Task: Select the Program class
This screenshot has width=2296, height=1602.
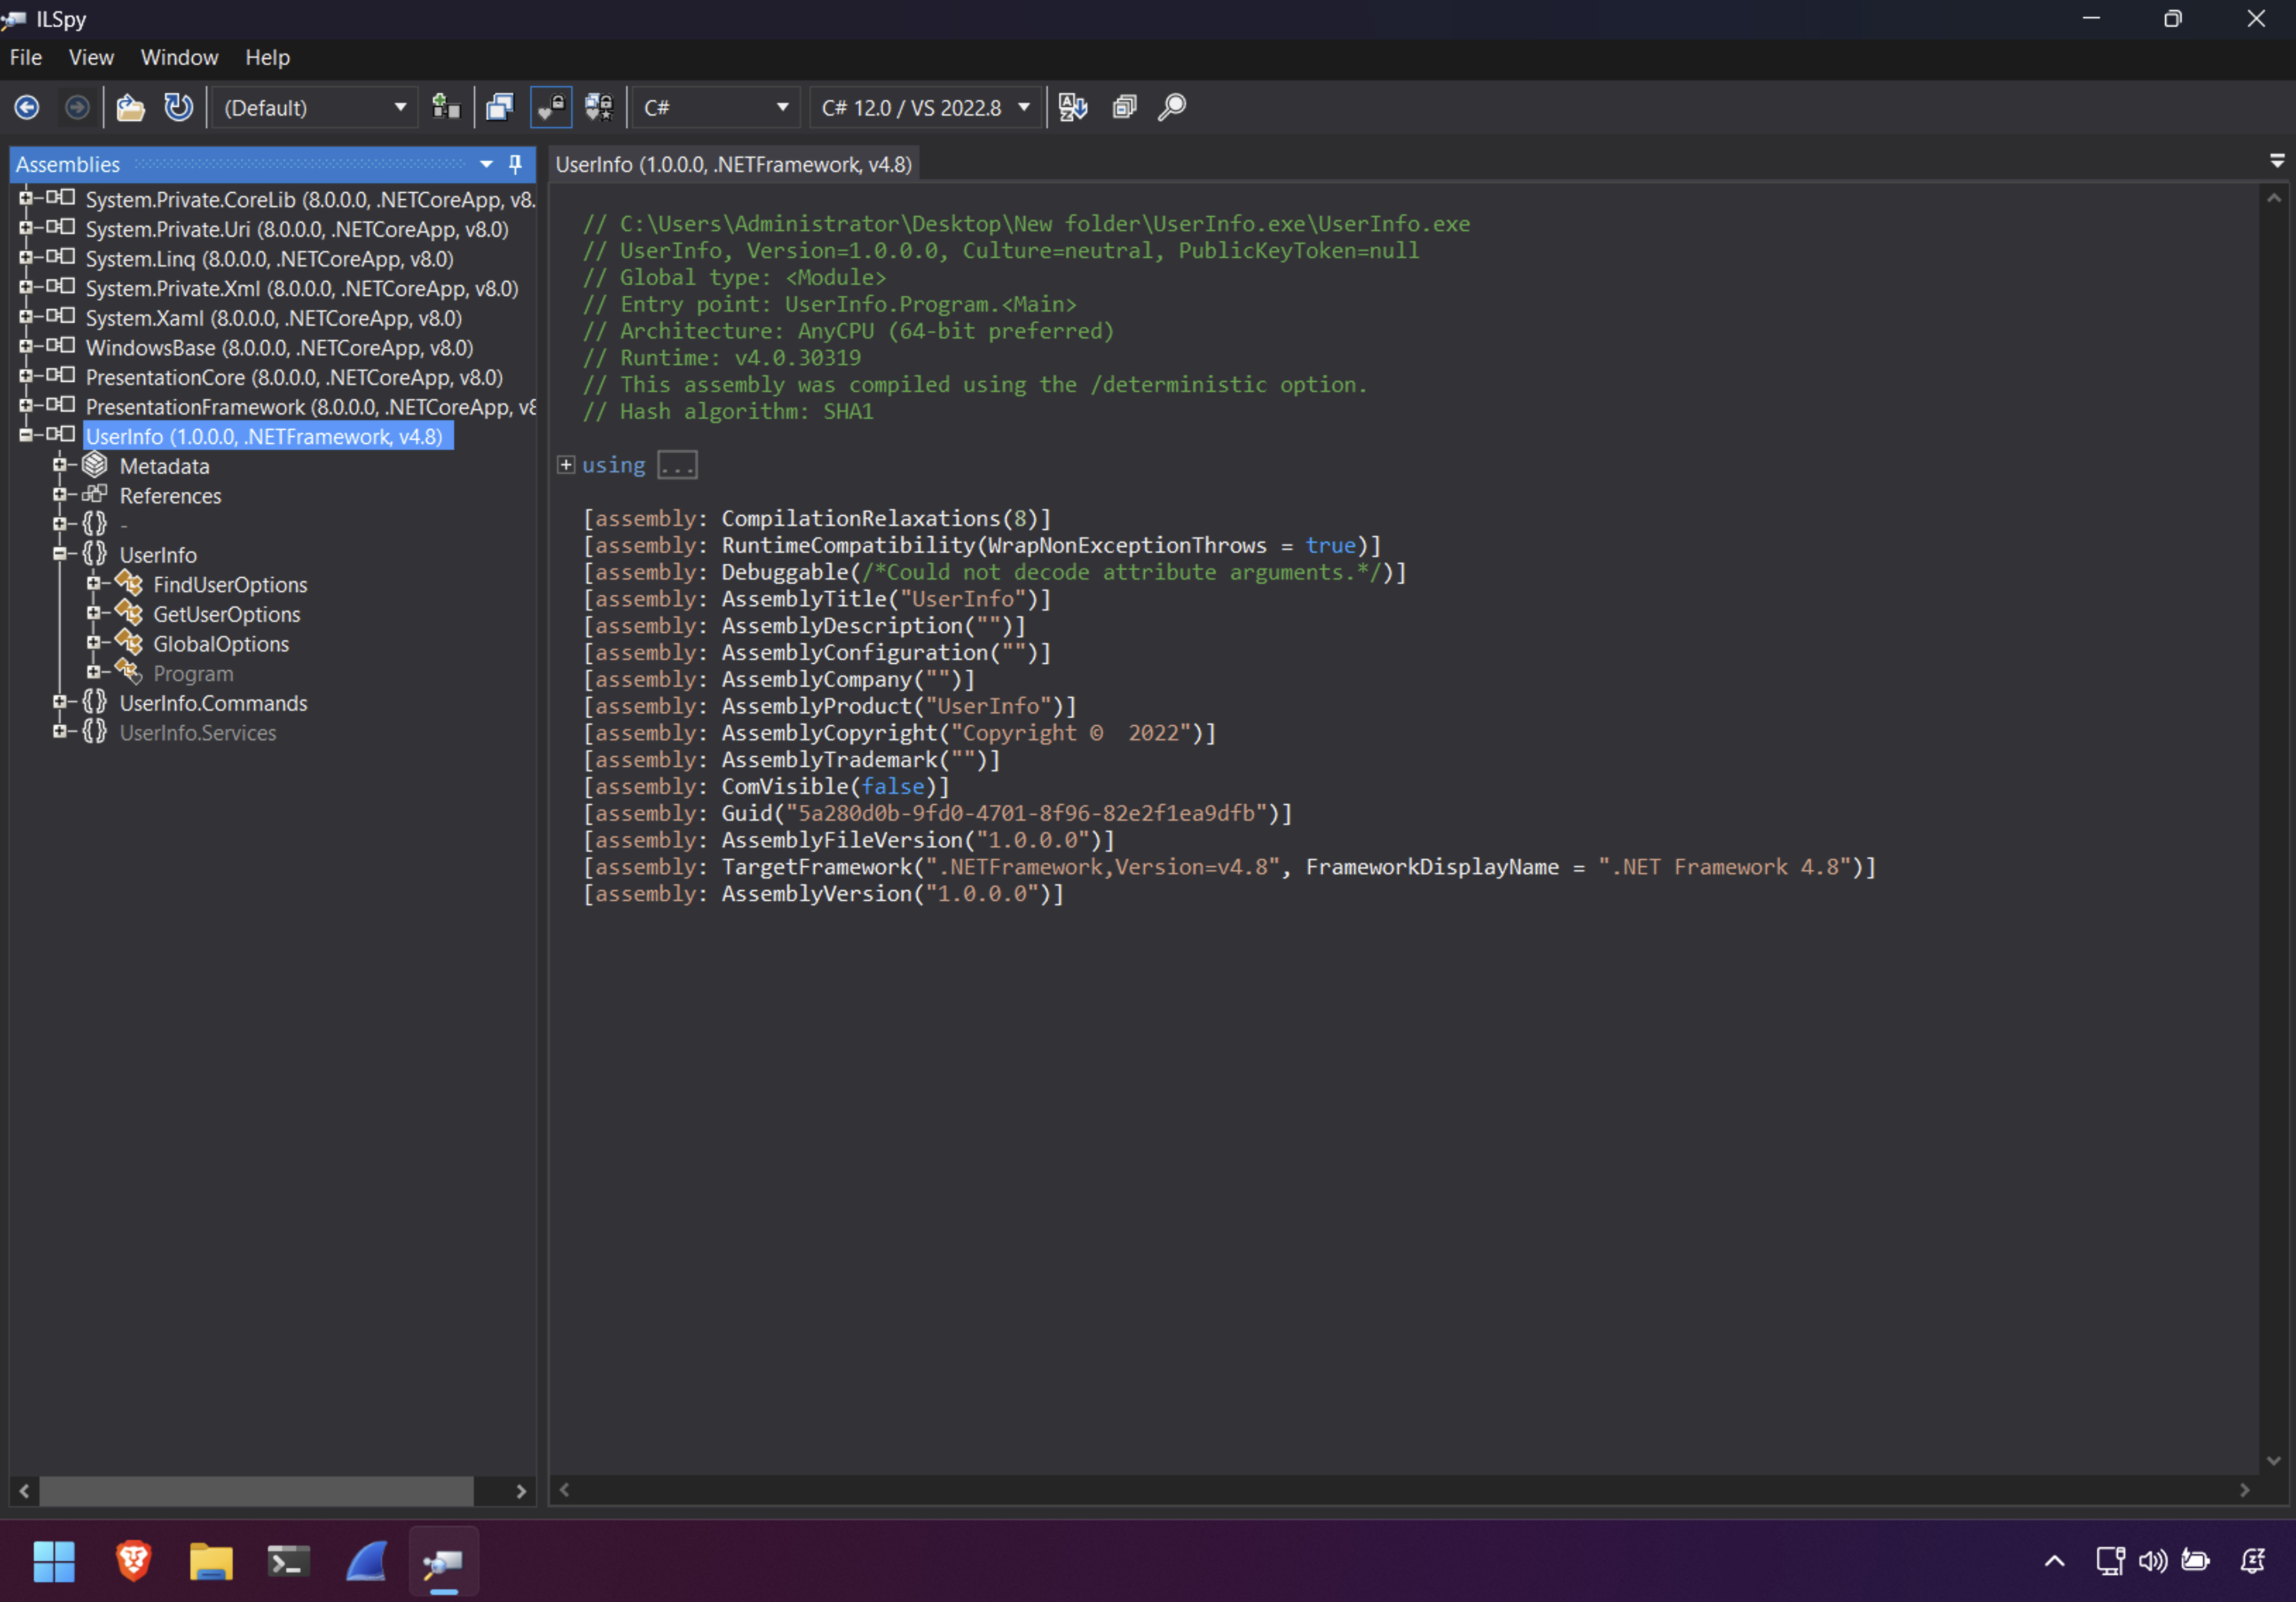Action: pos(193,674)
